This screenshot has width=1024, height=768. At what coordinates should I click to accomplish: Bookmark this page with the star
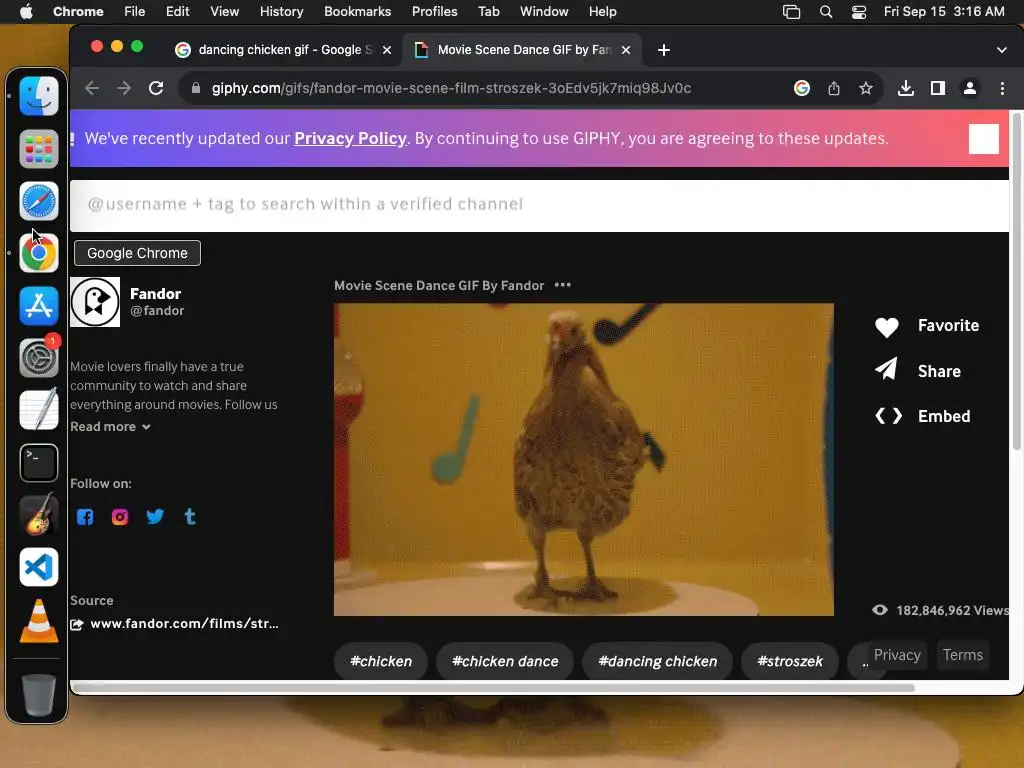pyautogui.click(x=866, y=88)
